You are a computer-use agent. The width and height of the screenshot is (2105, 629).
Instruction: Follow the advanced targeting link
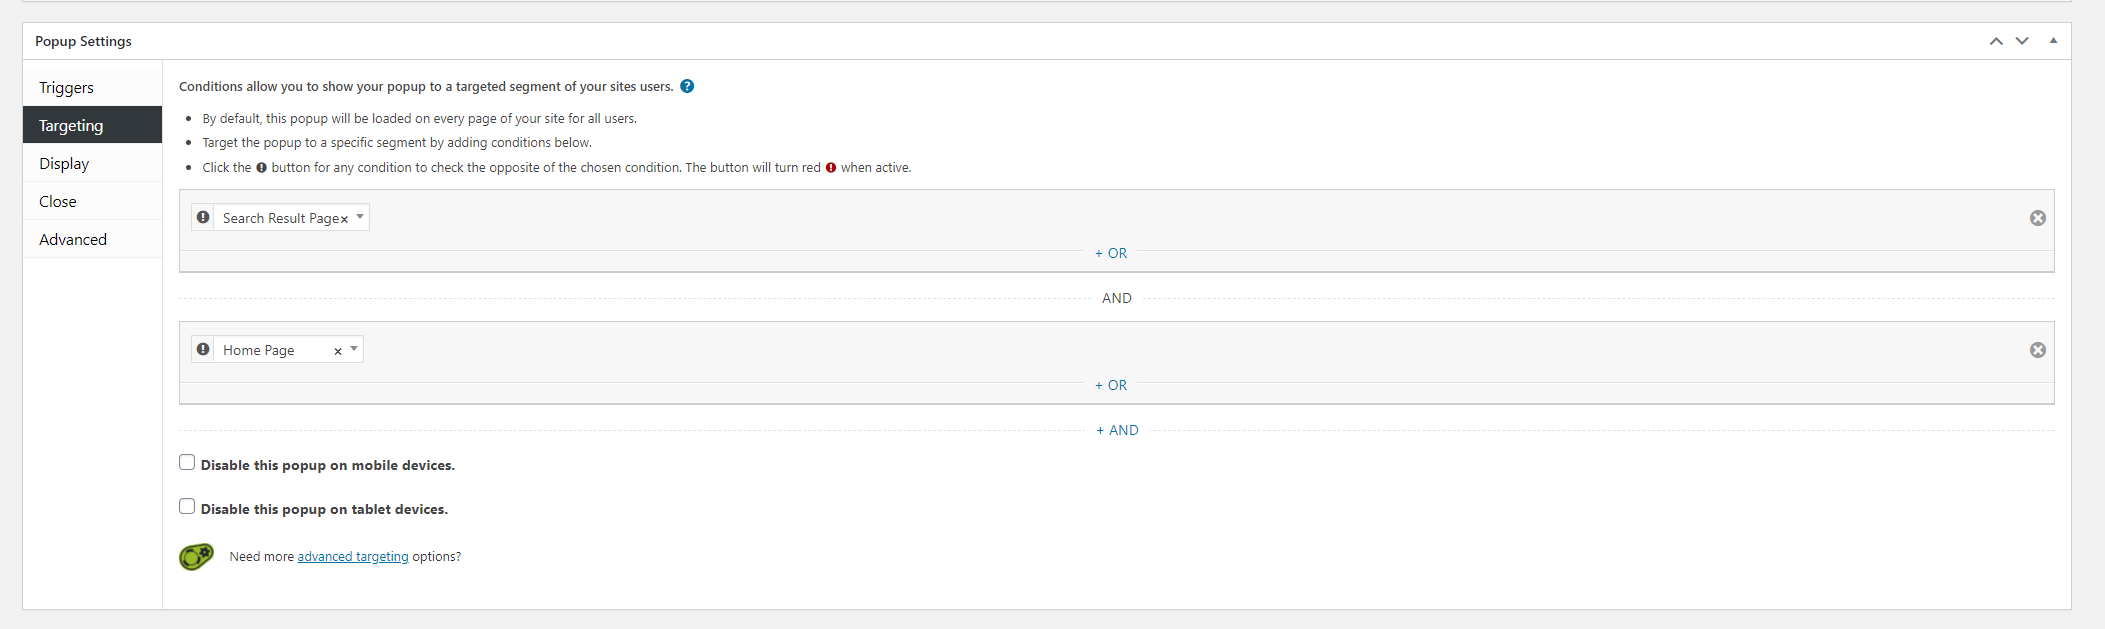(353, 557)
